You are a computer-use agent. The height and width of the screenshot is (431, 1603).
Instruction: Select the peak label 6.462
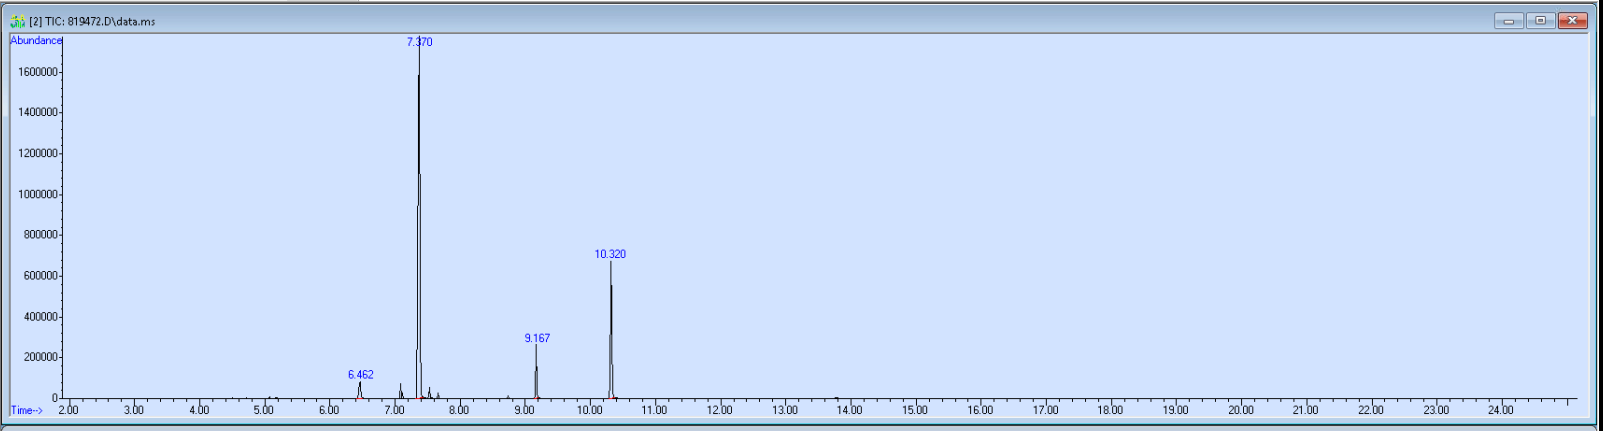(361, 375)
